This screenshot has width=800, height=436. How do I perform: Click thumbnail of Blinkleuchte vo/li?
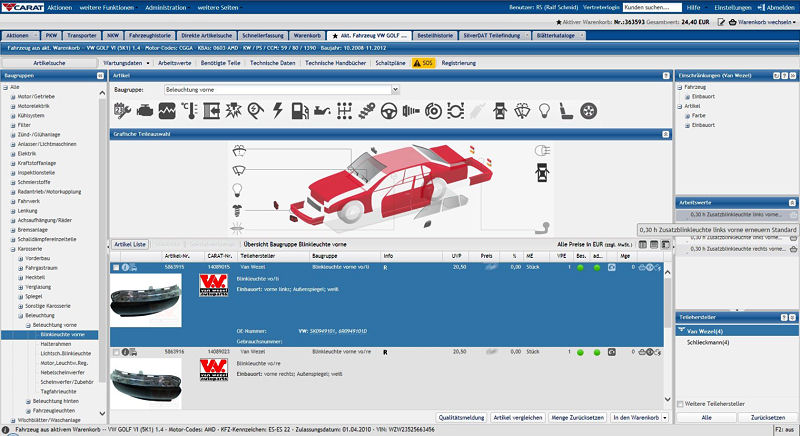tap(146, 300)
